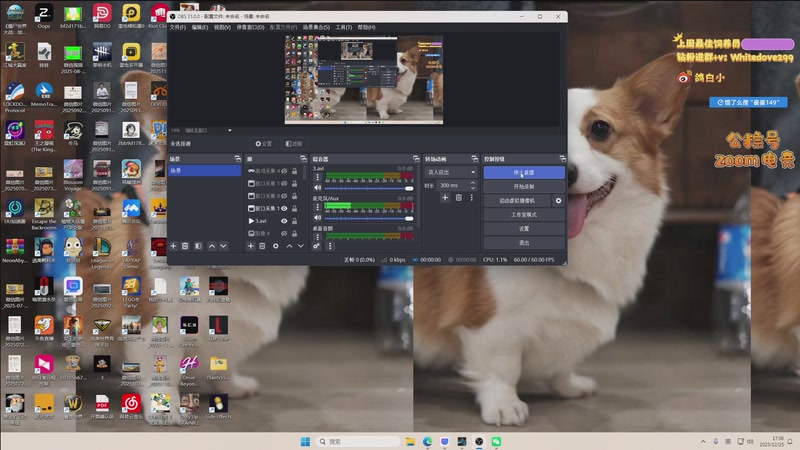Select the 场景 item in scenes list
The height and width of the screenshot is (450, 800).
[205, 170]
